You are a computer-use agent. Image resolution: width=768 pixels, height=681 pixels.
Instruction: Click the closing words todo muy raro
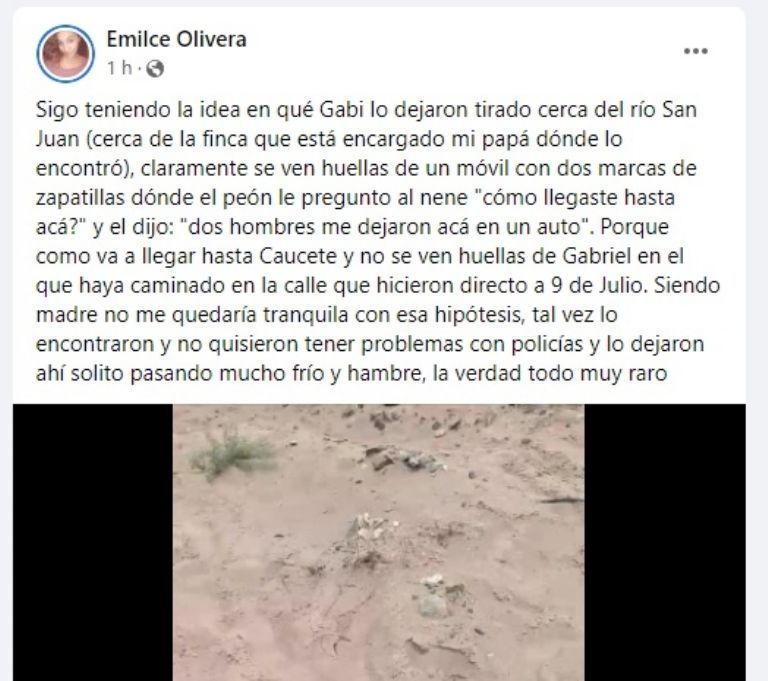pos(598,373)
